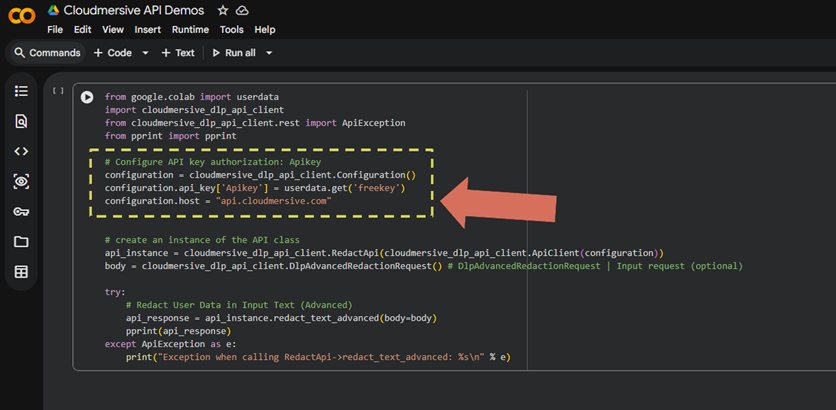Click the notebook title Cloudmersive API Demos
Screen dimensions: 836x410
pos(134,10)
